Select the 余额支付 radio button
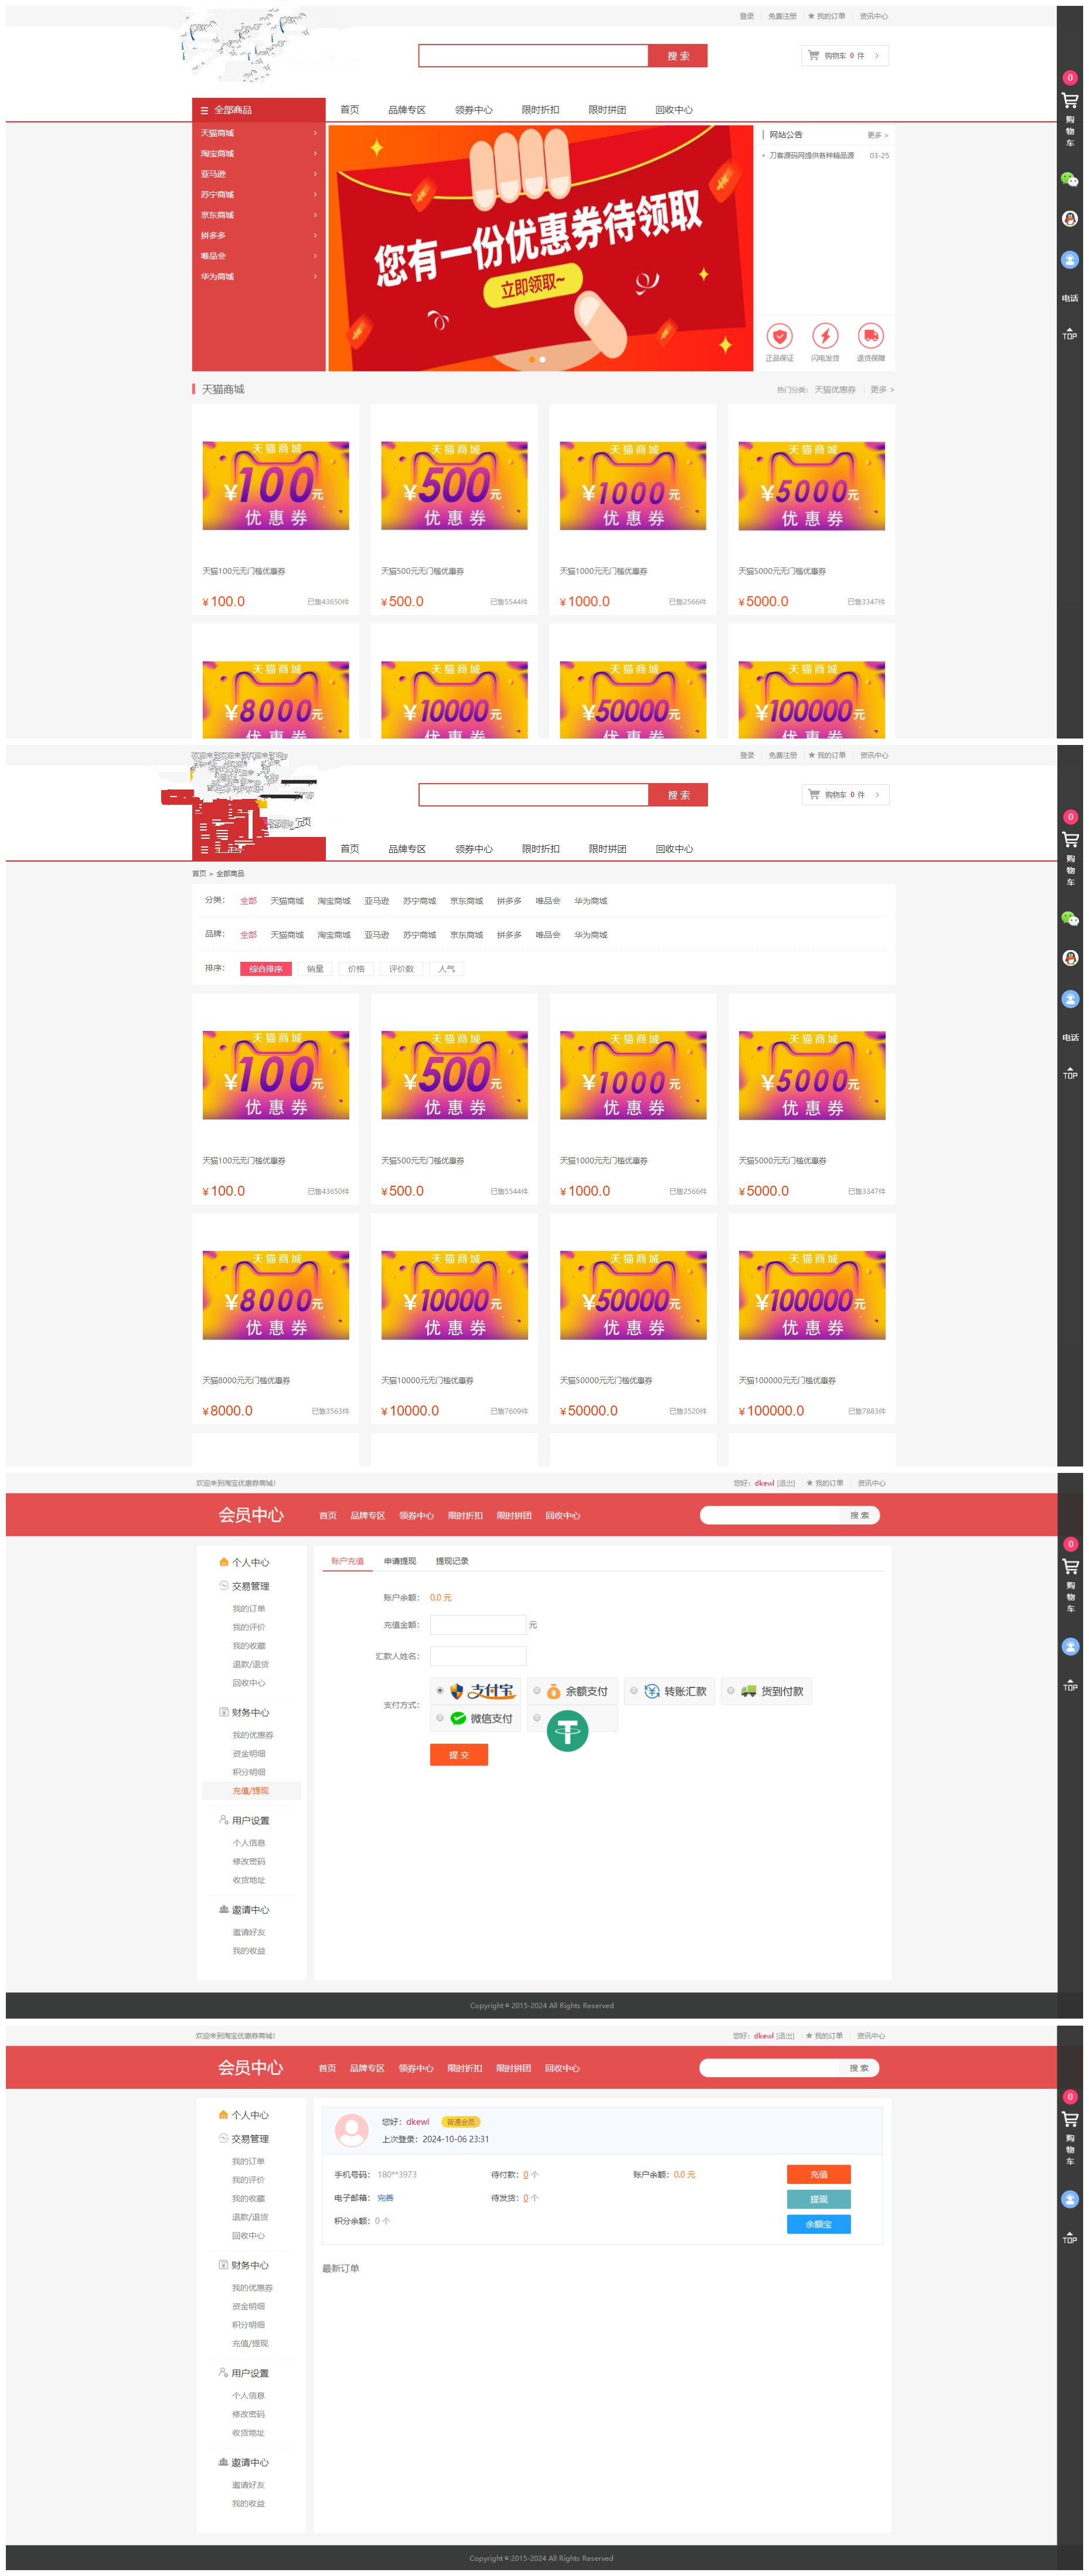 536,1690
